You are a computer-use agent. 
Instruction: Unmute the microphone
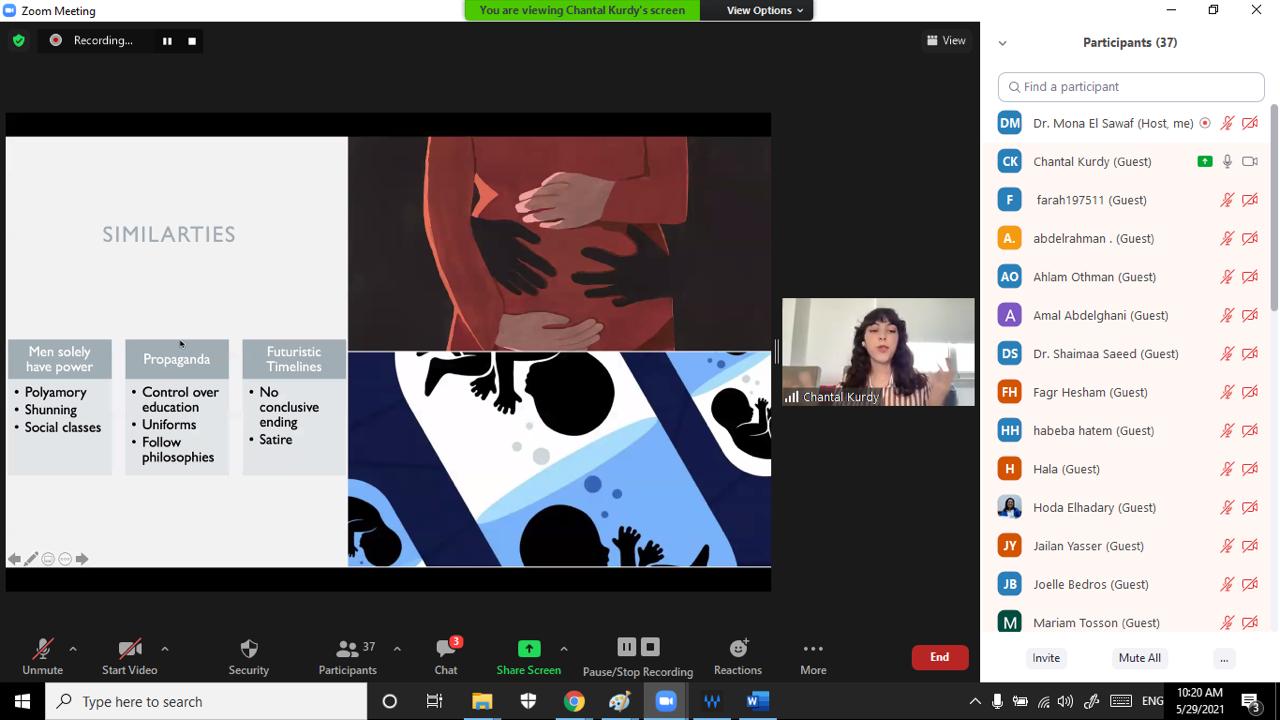(x=42, y=656)
